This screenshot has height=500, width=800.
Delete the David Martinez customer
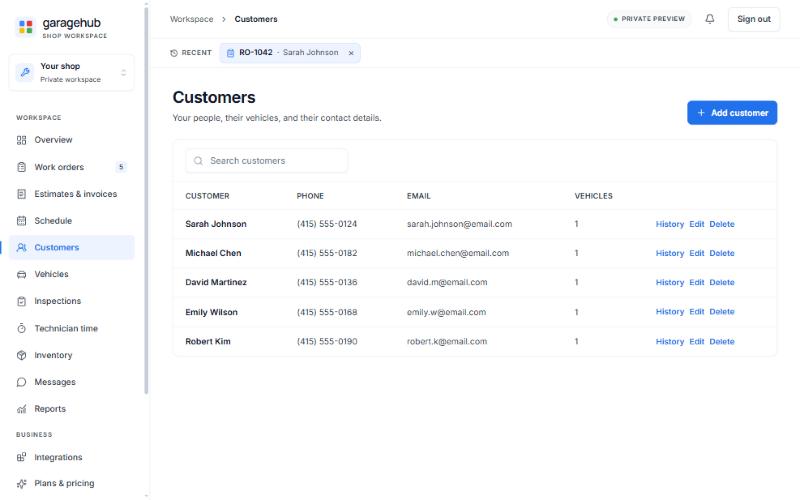[x=722, y=282]
